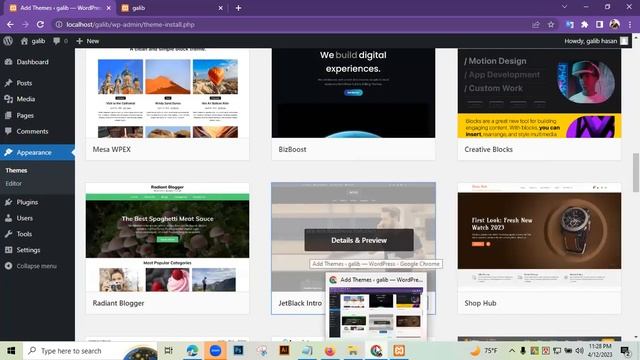Click the Add Themes window preview thumbnail

coord(376,312)
